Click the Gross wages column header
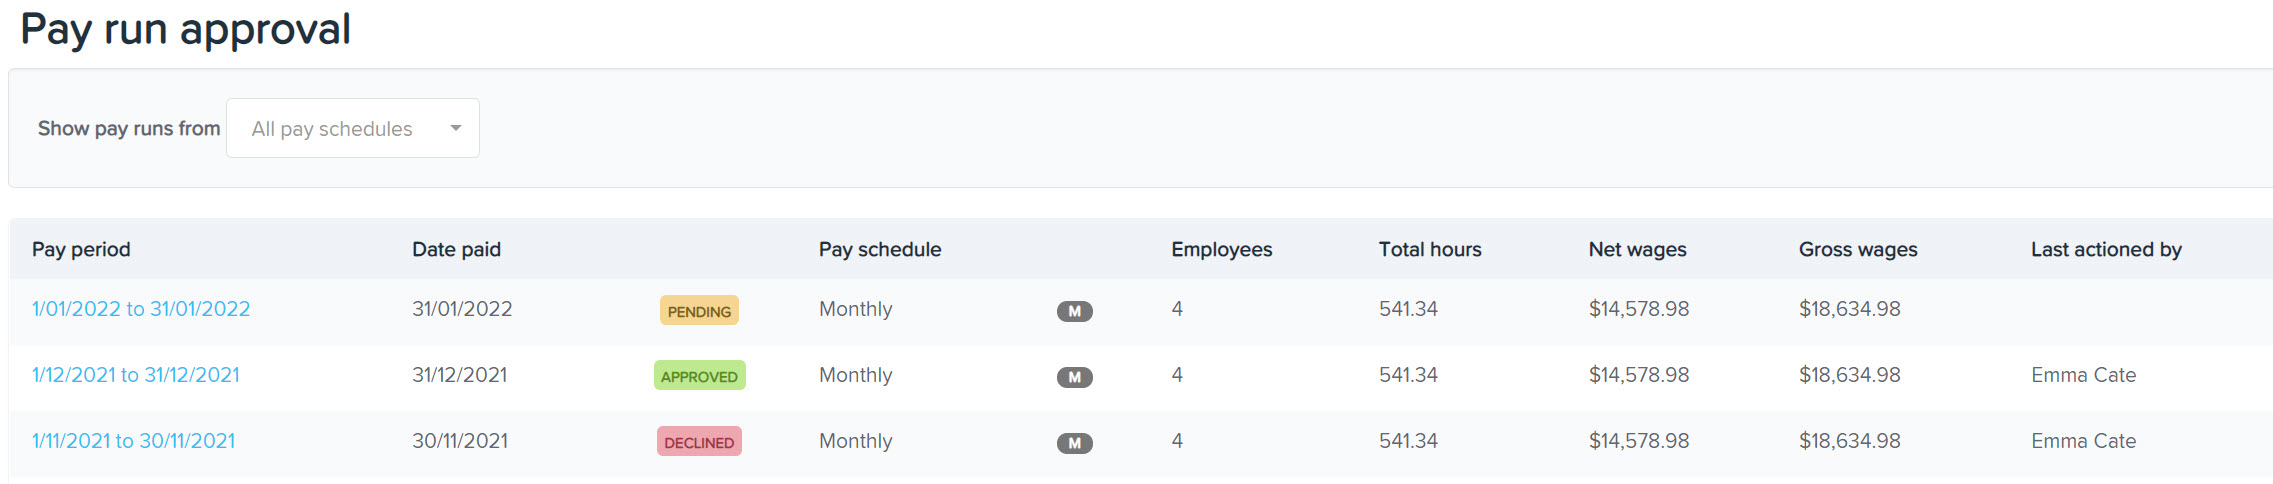 coord(1858,249)
